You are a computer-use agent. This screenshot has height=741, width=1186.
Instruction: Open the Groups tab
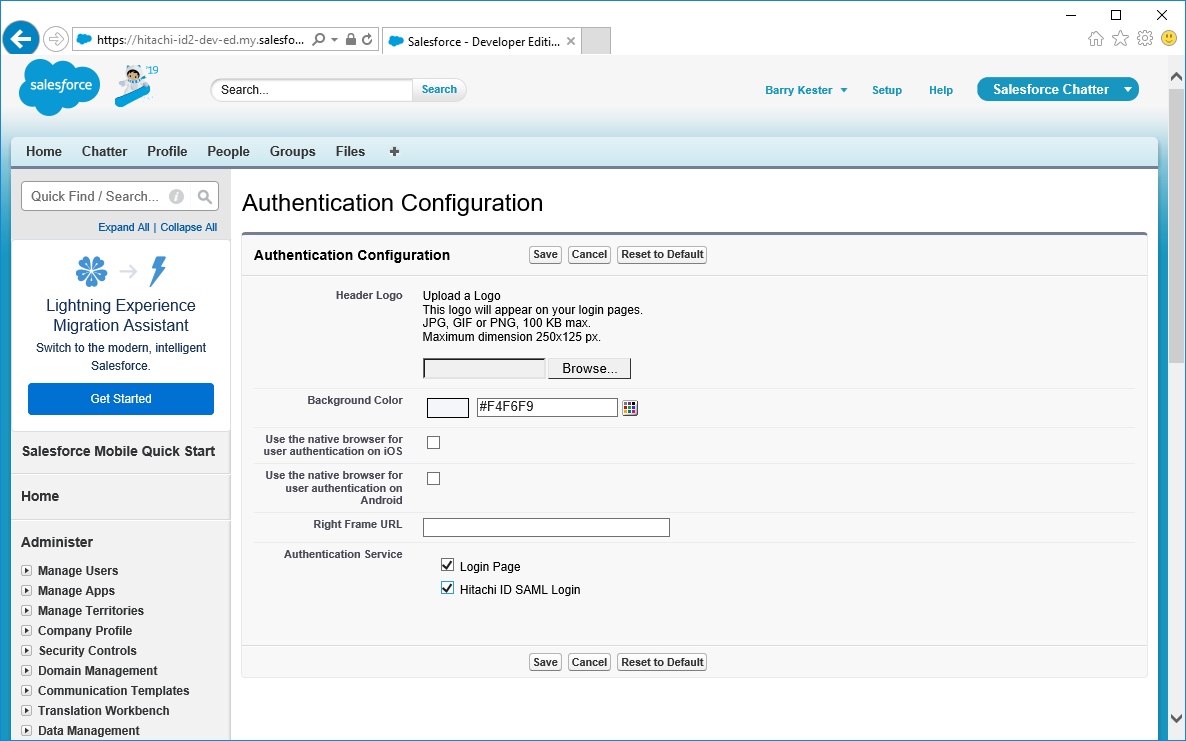tap(292, 152)
